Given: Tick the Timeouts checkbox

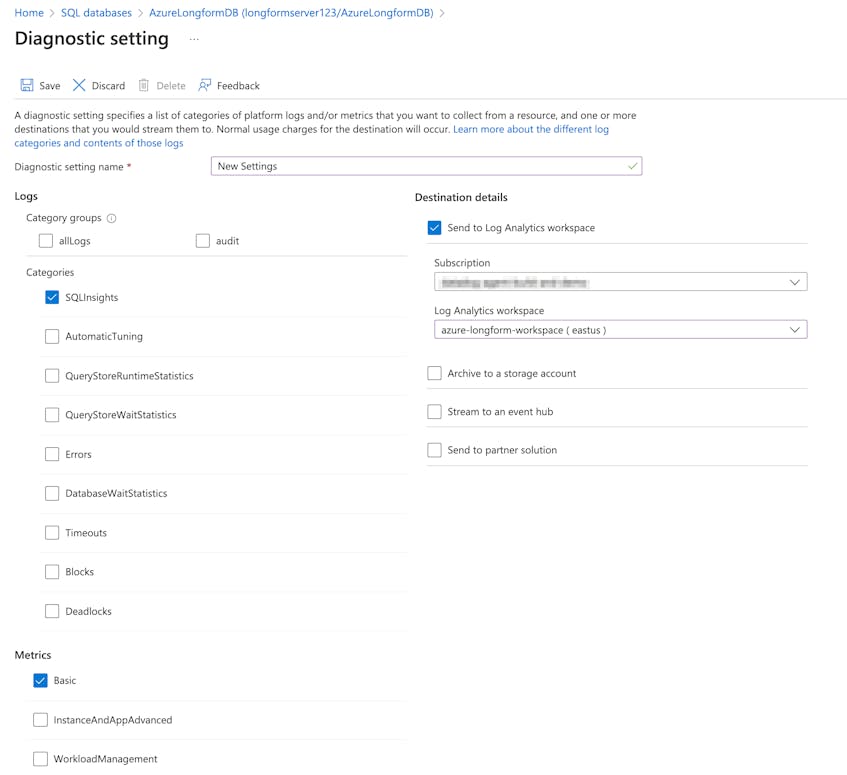Looking at the screenshot, I should point(52,533).
